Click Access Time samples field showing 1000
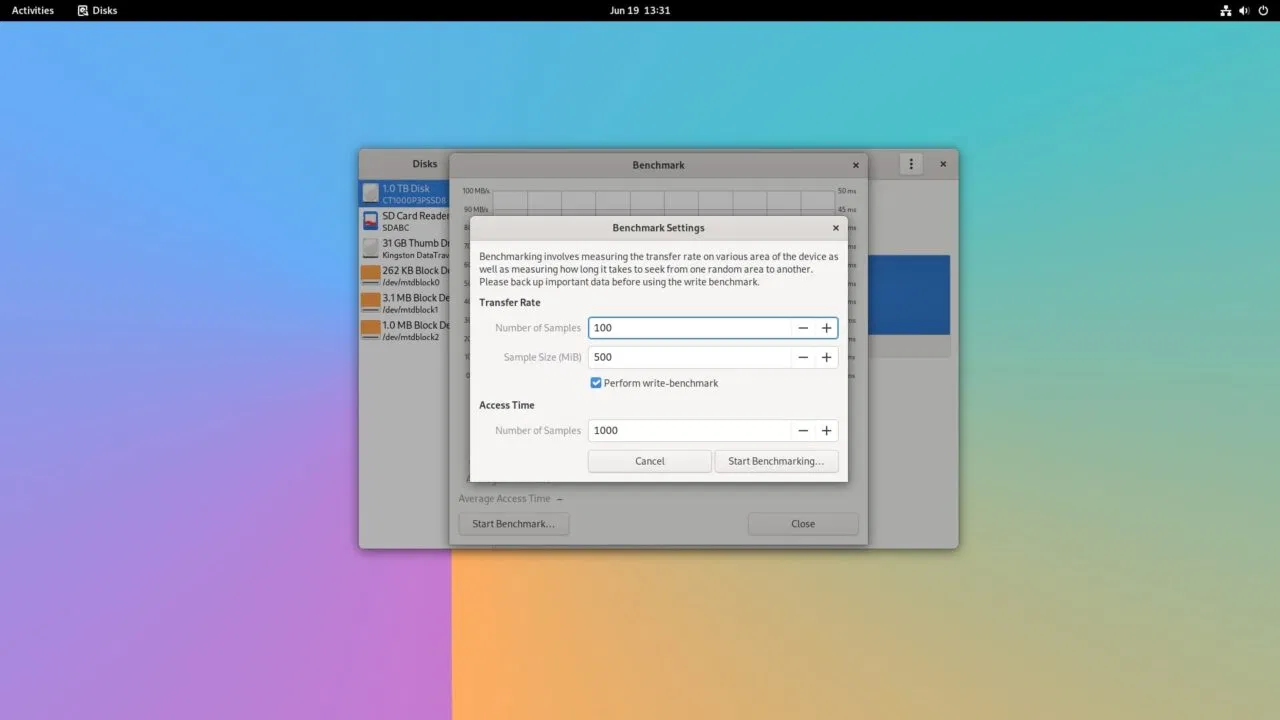Image resolution: width=1280 pixels, height=720 pixels. pyautogui.click(x=688, y=431)
